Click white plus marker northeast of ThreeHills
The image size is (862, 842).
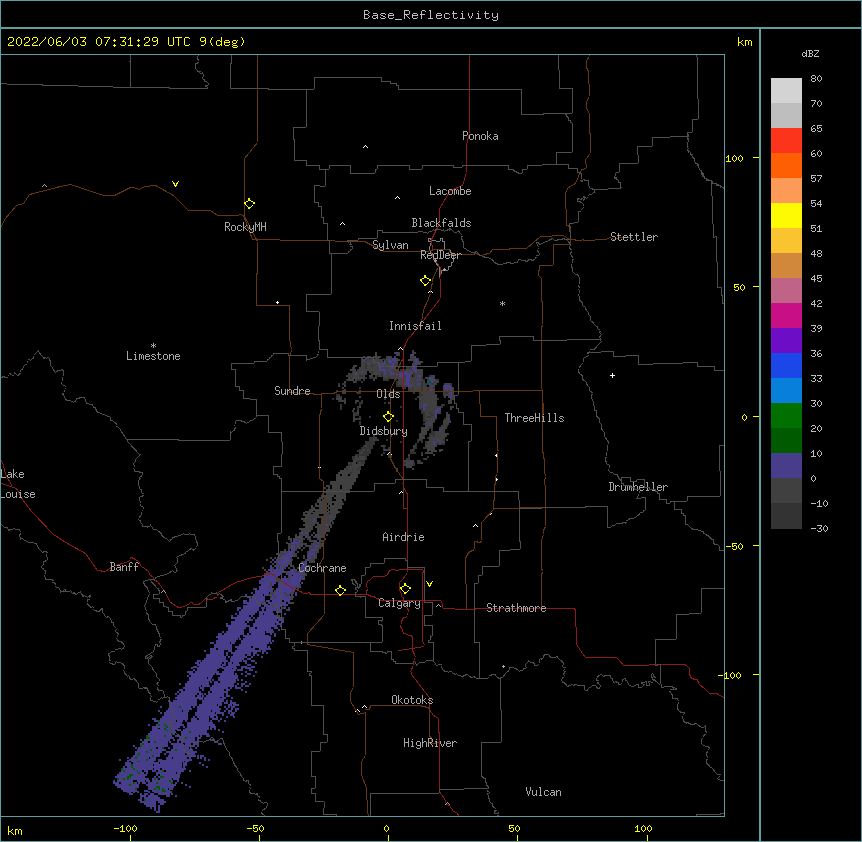click(612, 375)
